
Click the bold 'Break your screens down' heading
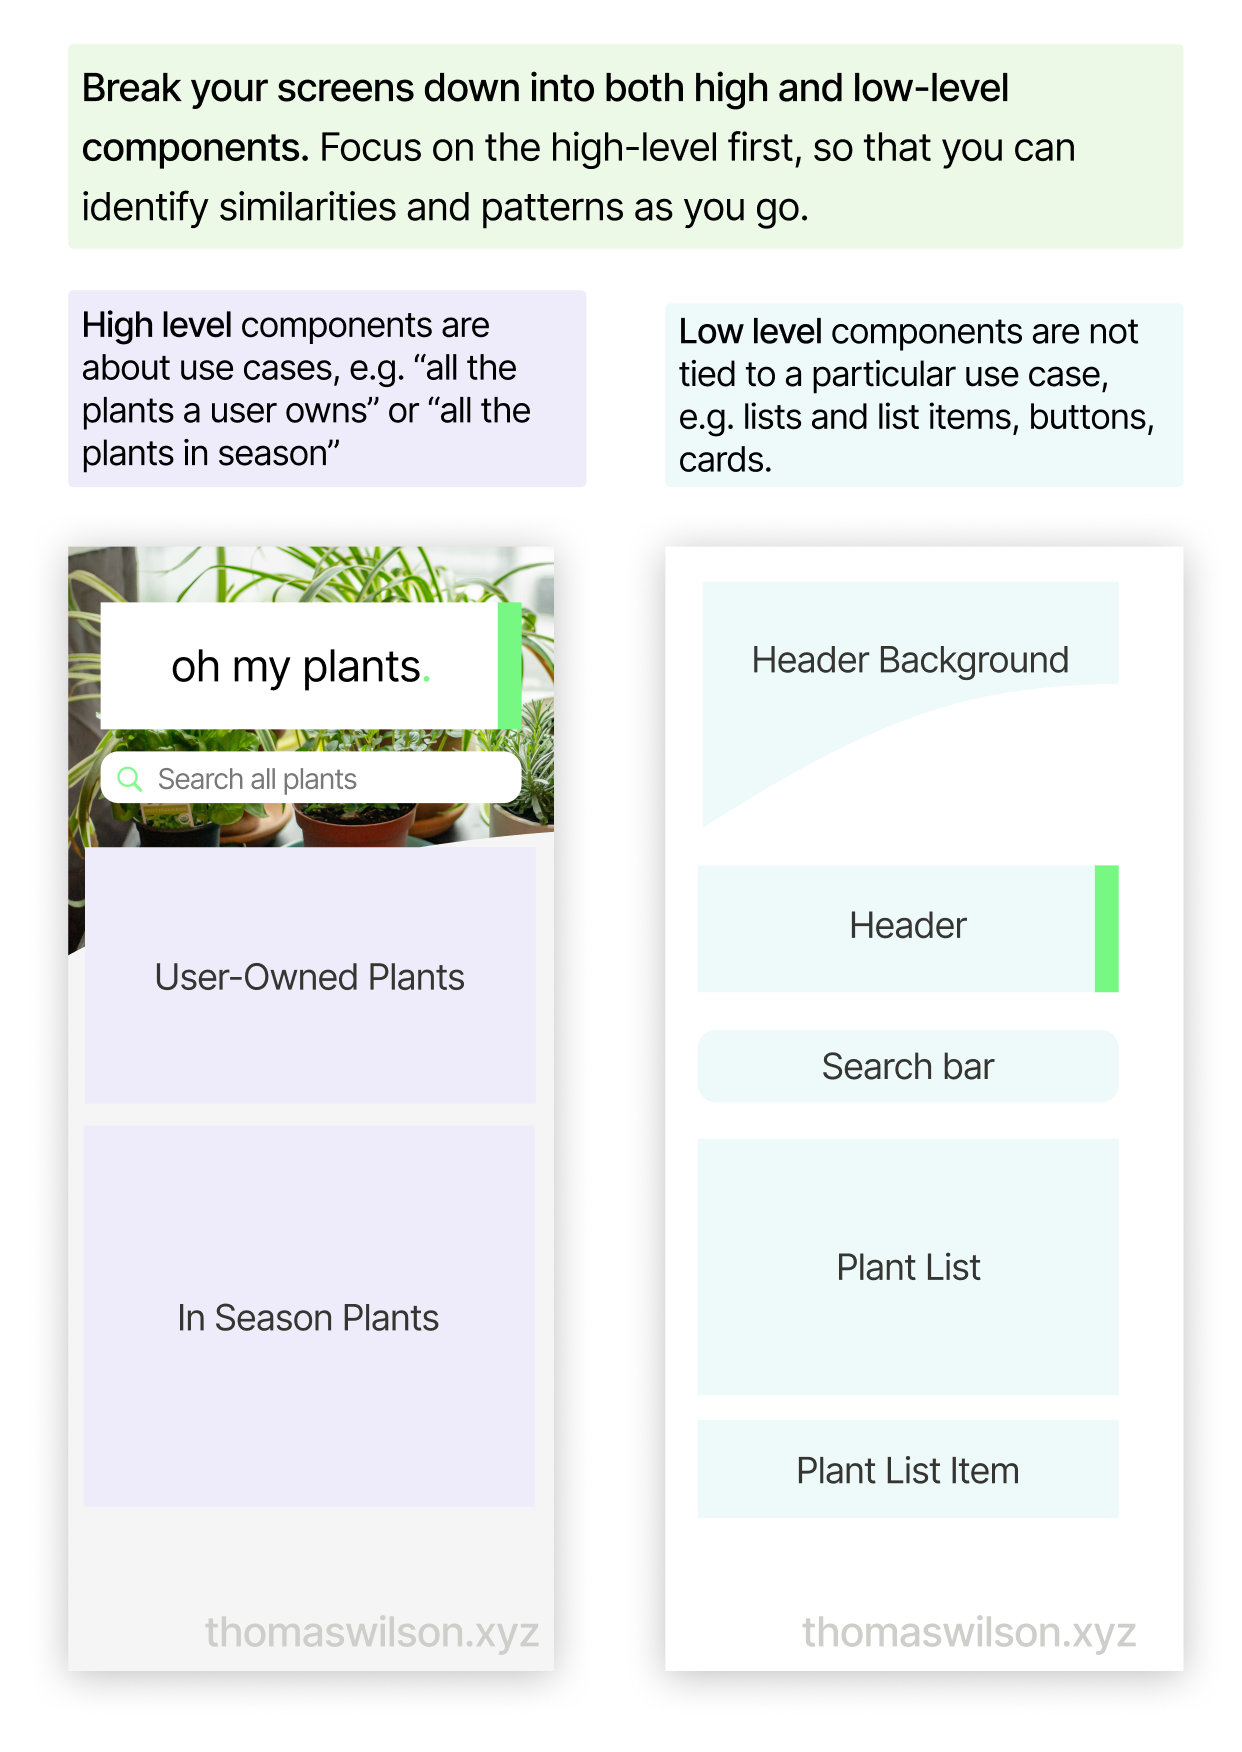545,89
